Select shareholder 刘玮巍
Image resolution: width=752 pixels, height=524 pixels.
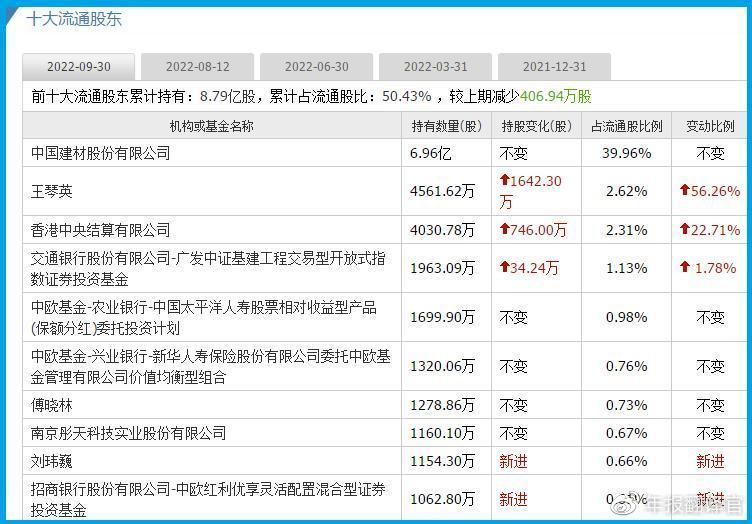pos(51,461)
